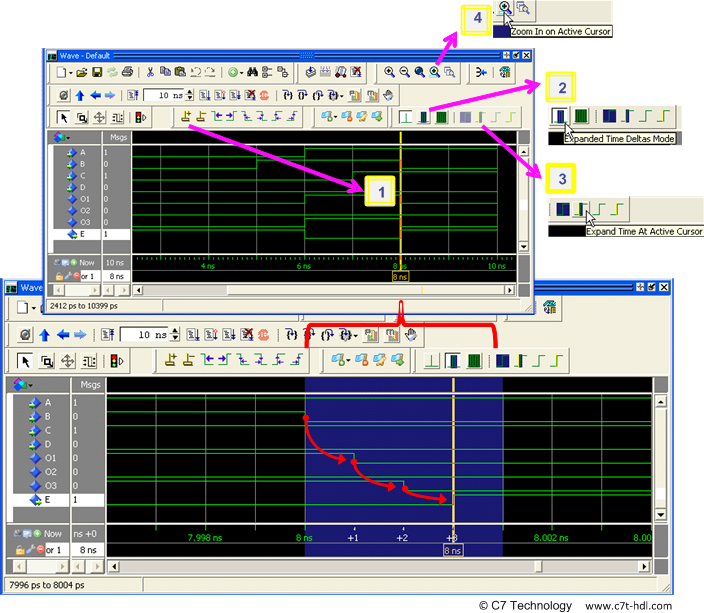Delete Cursor icon in lower Wave window

coord(188,360)
